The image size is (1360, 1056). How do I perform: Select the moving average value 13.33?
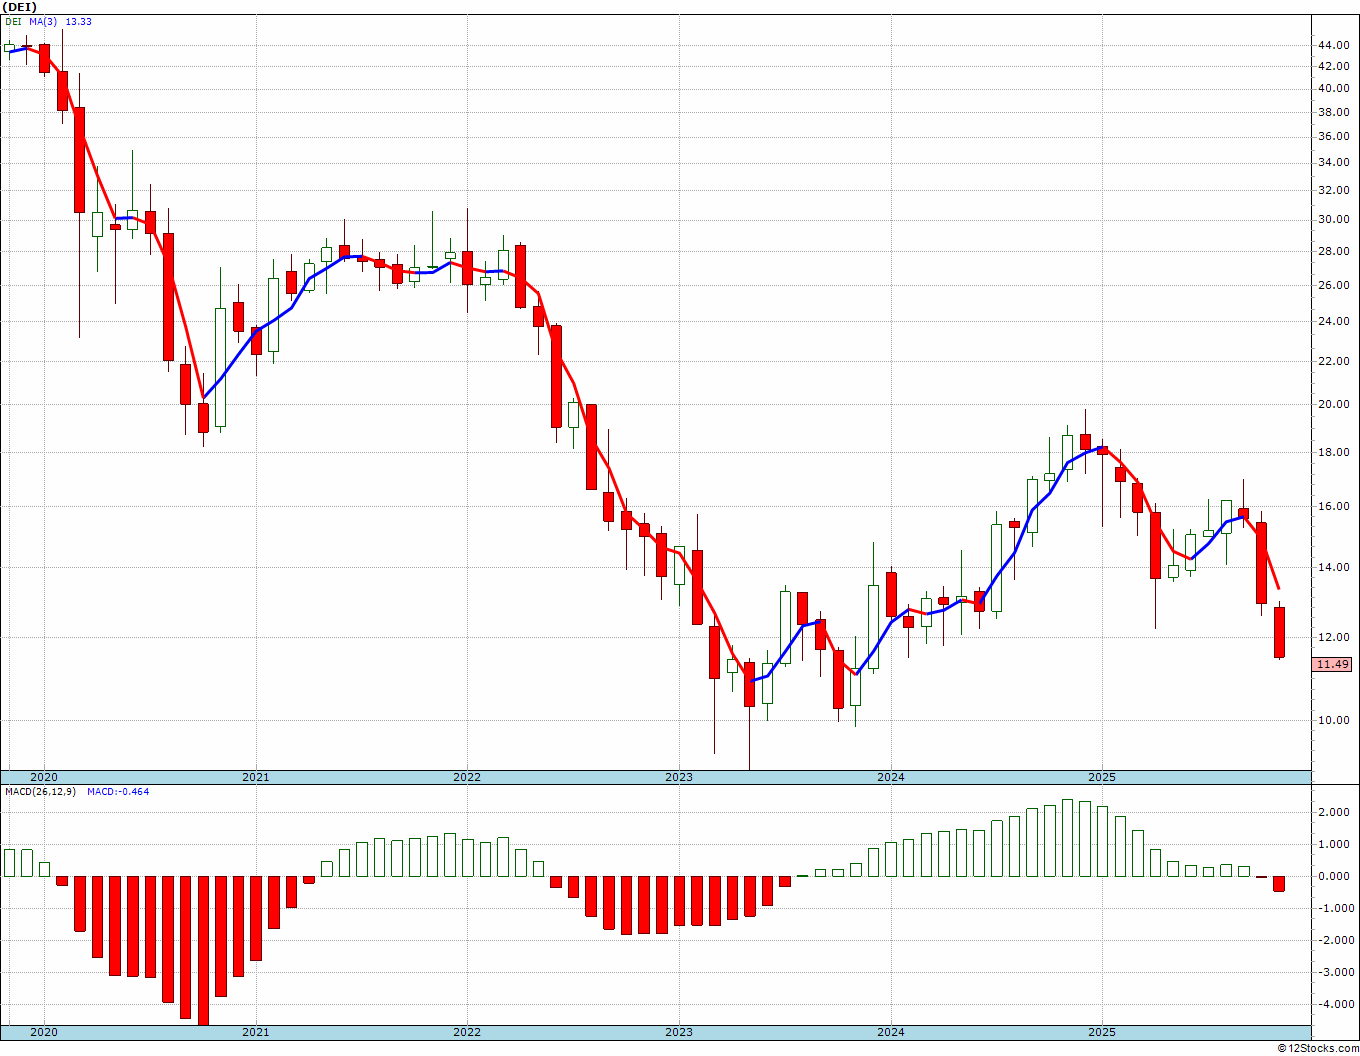coord(79,21)
